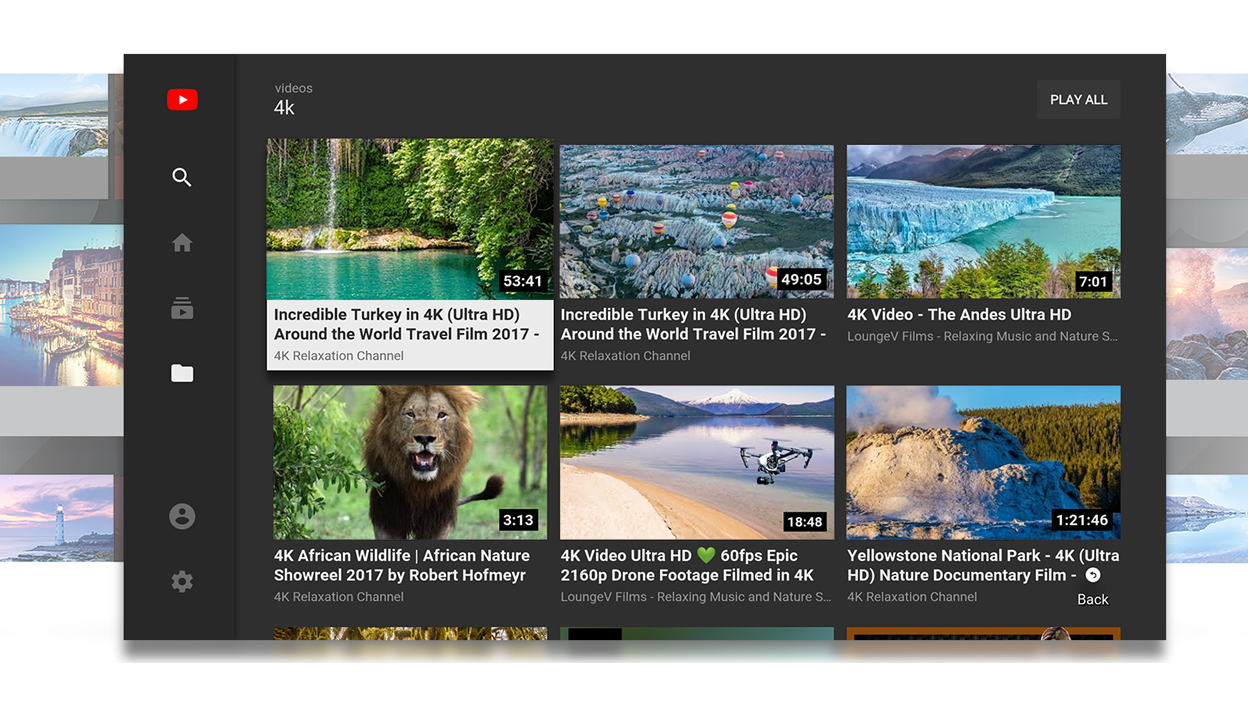This screenshot has height=702, width=1248.
Task: Select the hot air balloons Turkey thumbnail
Action: coord(697,221)
